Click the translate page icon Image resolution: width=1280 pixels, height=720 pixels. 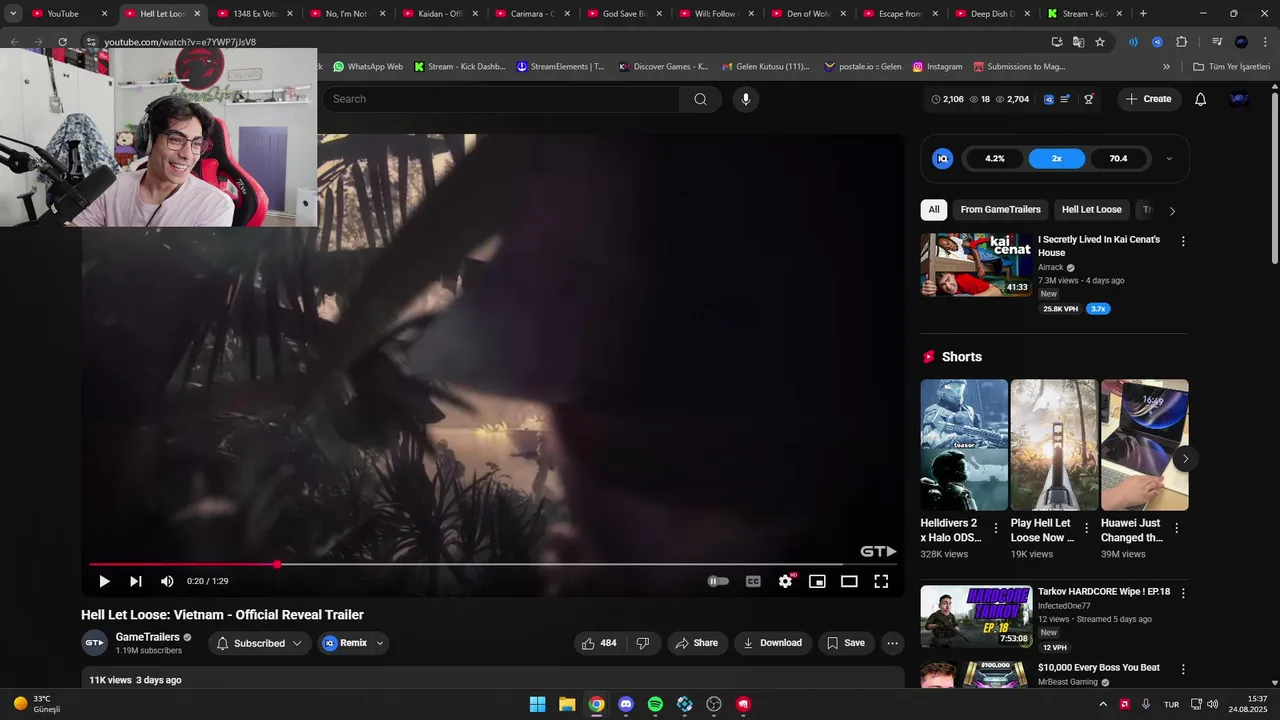[x=1078, y=42]
